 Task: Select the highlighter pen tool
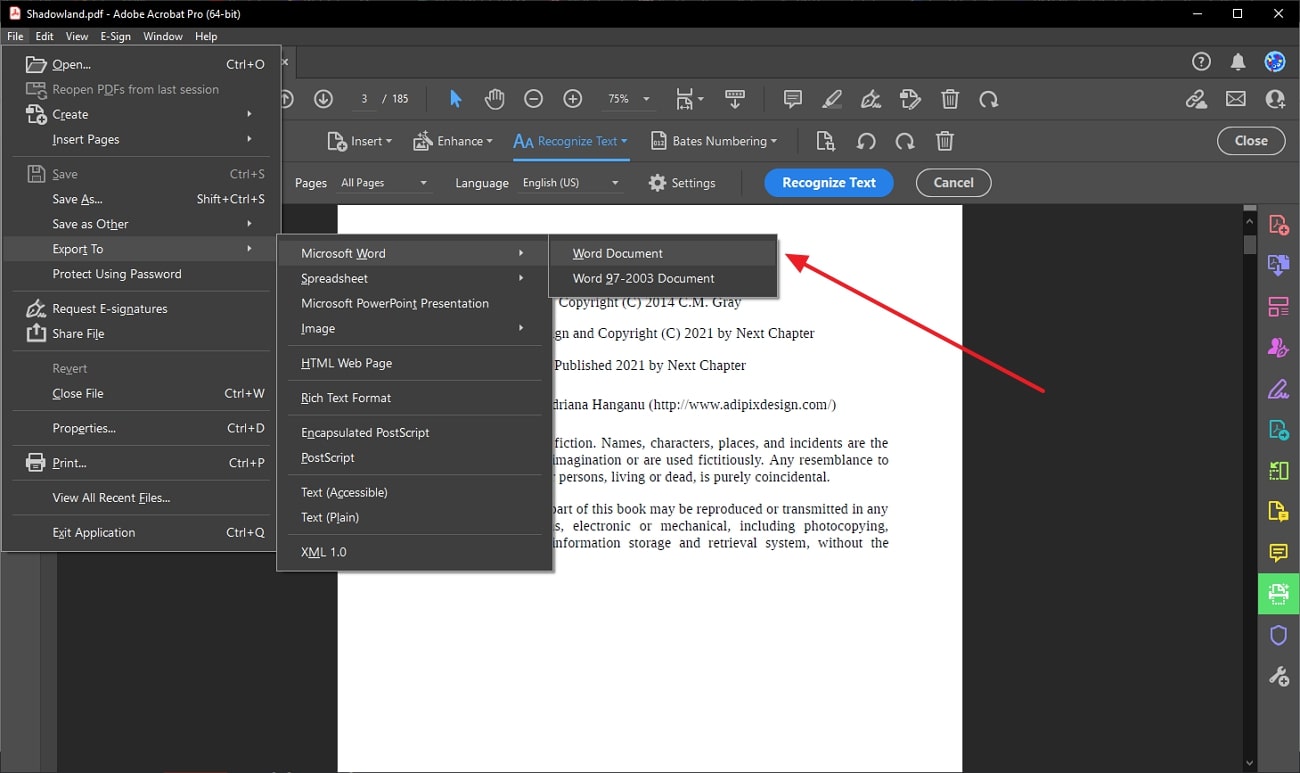tap(832, 99)
